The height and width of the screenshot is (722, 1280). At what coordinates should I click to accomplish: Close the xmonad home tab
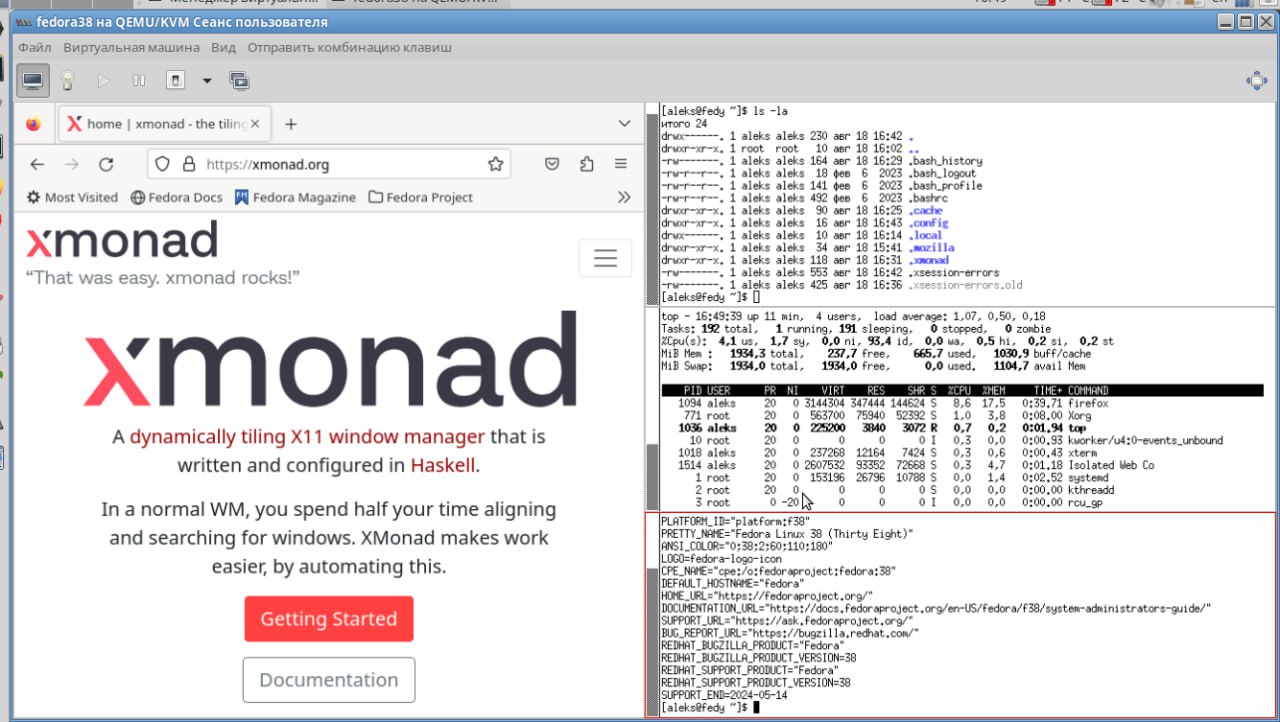(x=255, y=124)
